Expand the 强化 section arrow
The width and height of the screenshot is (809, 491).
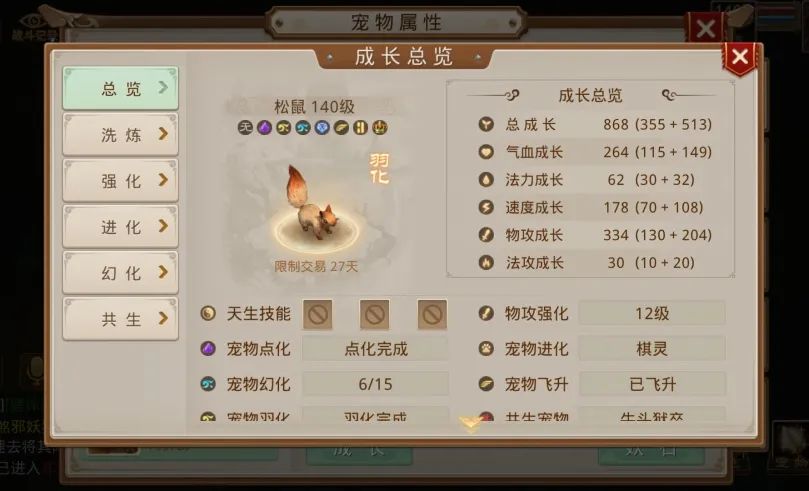[x=163, y=180]
